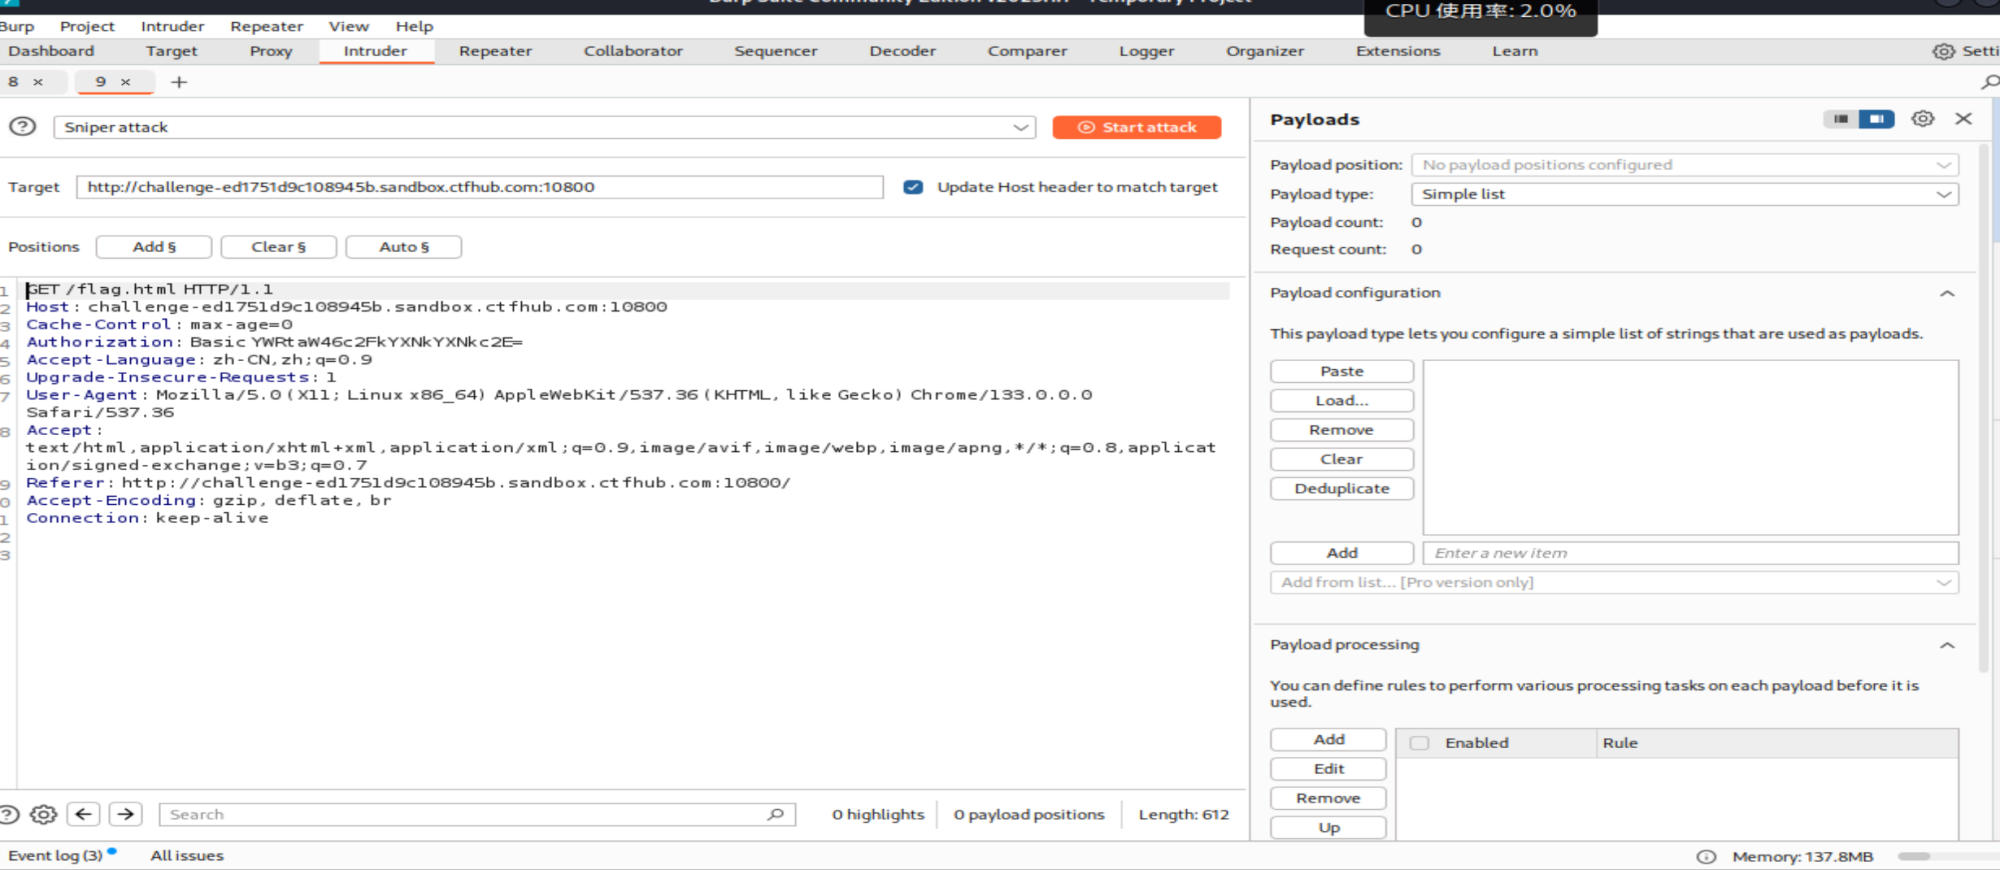Screen dimensions: 2000x870
Task: Add a new Intruder tab with plus
Action: pos(179,82)
